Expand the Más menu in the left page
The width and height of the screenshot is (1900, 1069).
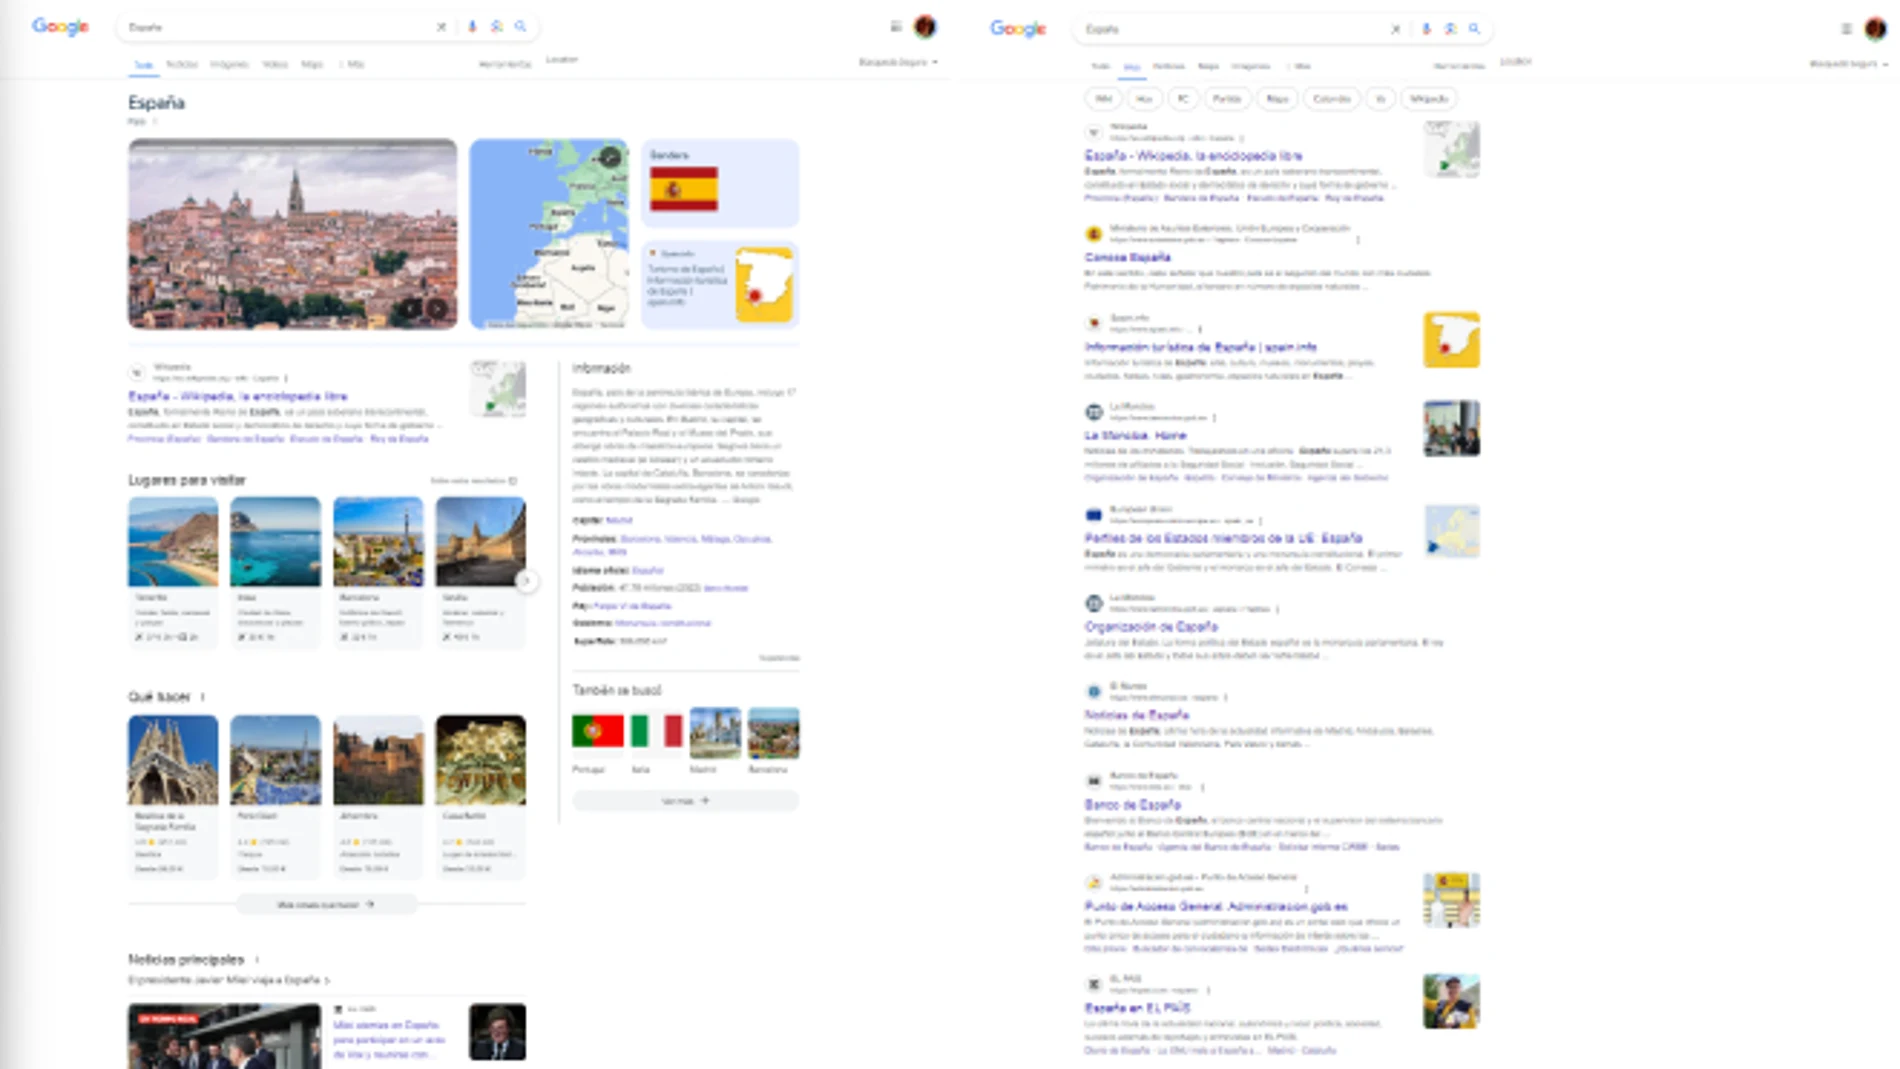[x=352, y=64]
